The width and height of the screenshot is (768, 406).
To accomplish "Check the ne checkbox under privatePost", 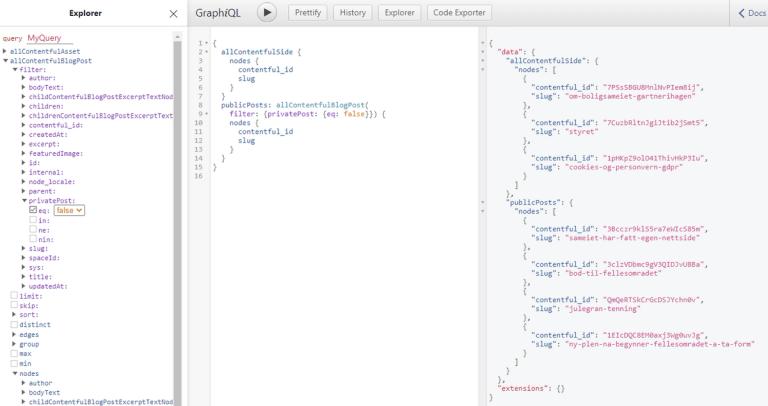I will pos(33,229).
